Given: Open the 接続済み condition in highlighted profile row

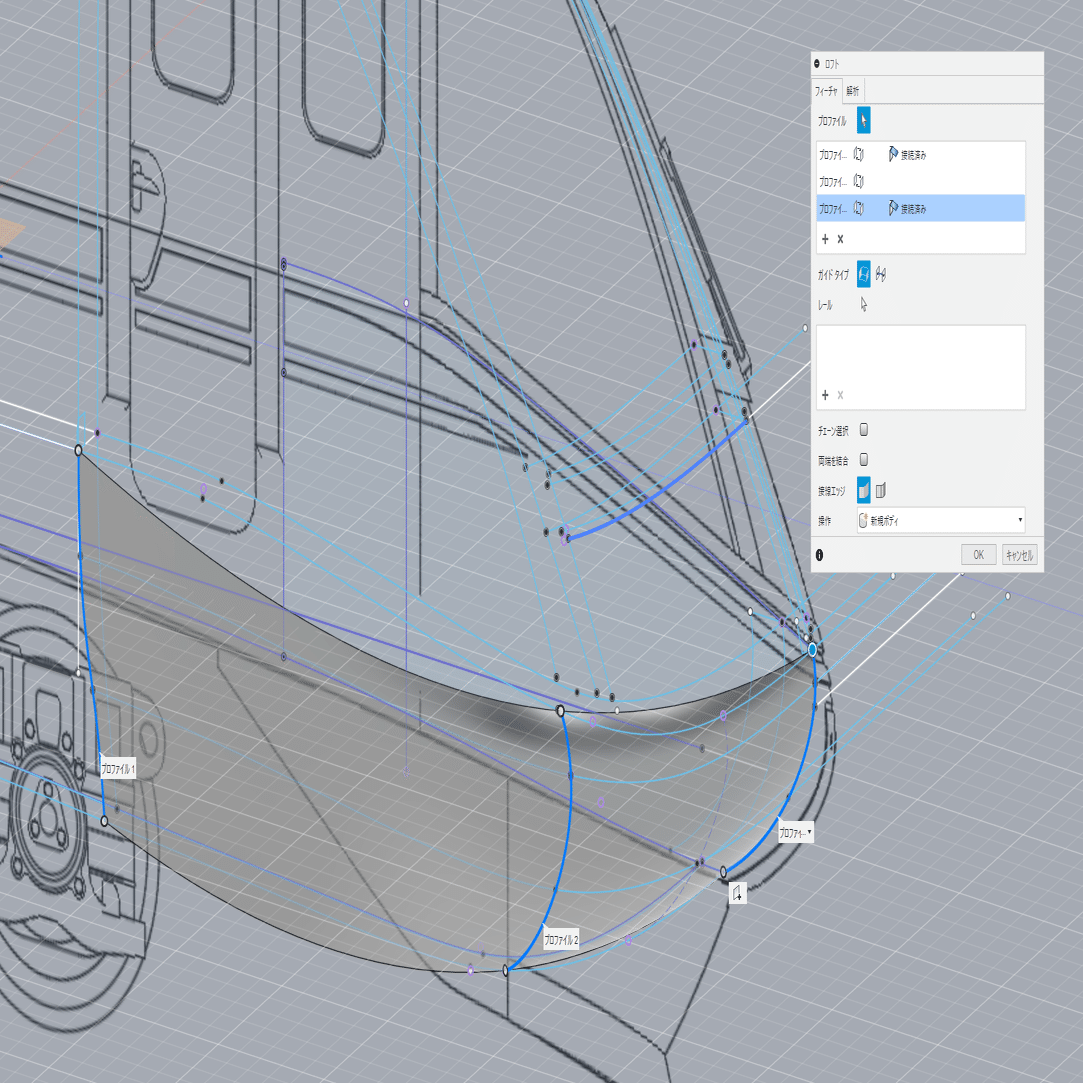Looking at the screenshot, I should 907,209.
